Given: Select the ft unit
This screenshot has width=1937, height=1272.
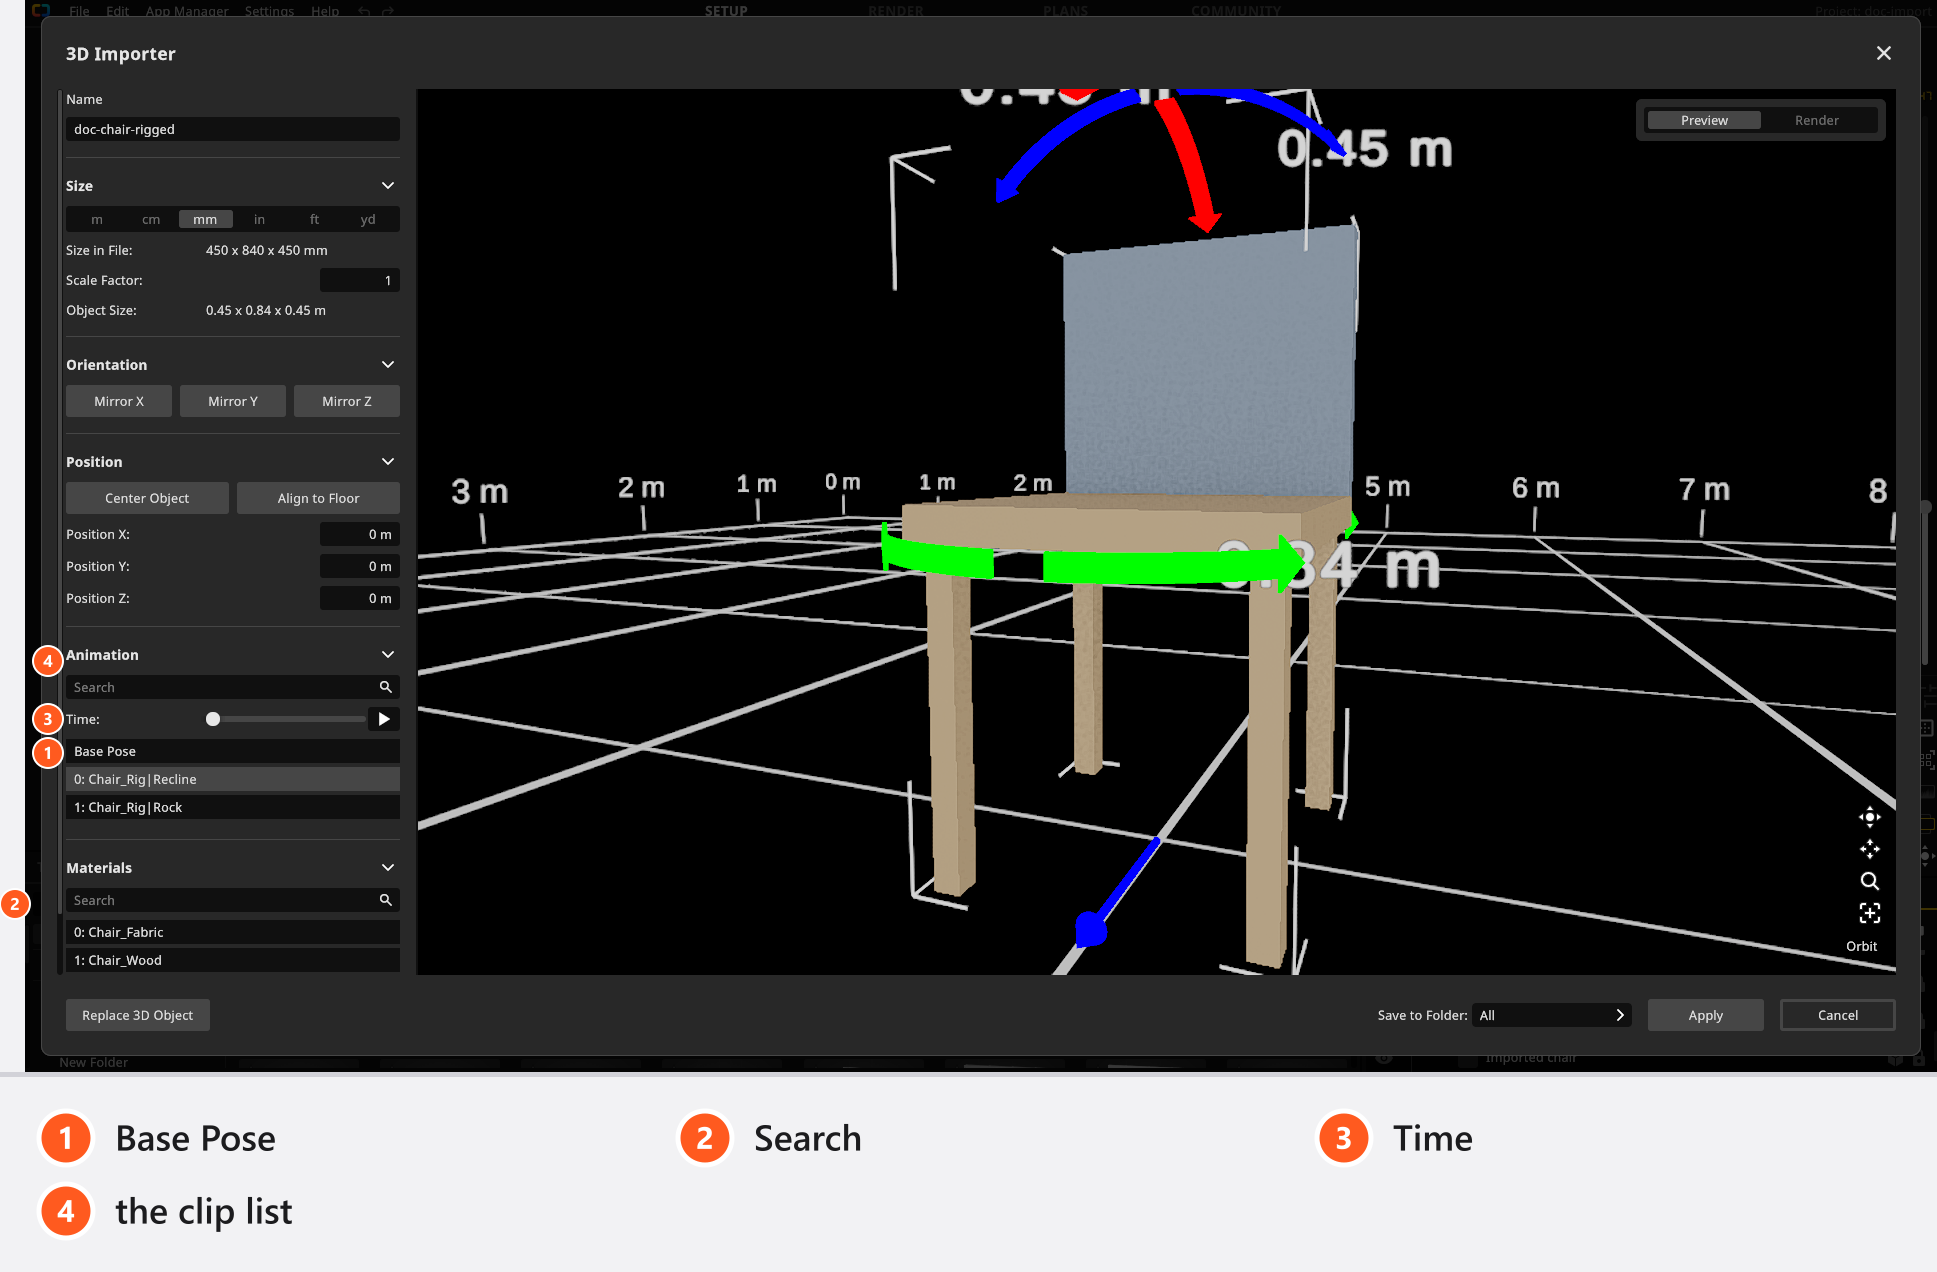Looking at the screenshot, I should pos(314,219).
